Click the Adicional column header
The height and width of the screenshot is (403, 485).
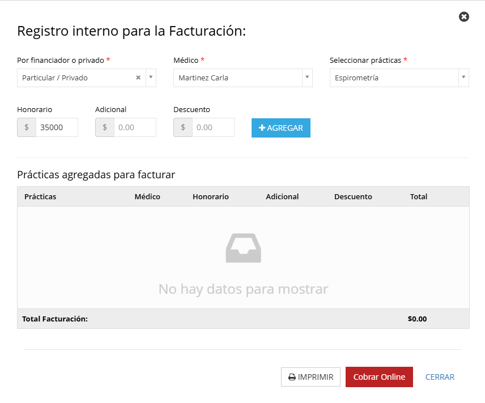(x=282, y=197)
